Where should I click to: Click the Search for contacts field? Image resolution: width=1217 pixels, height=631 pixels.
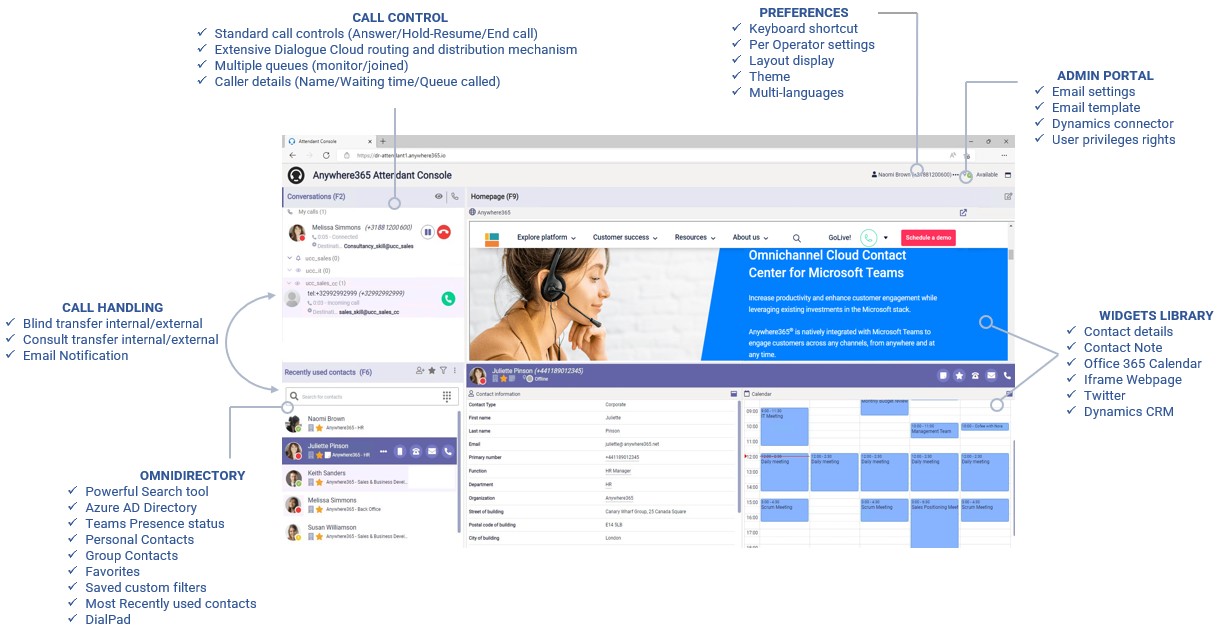[330, 395]
